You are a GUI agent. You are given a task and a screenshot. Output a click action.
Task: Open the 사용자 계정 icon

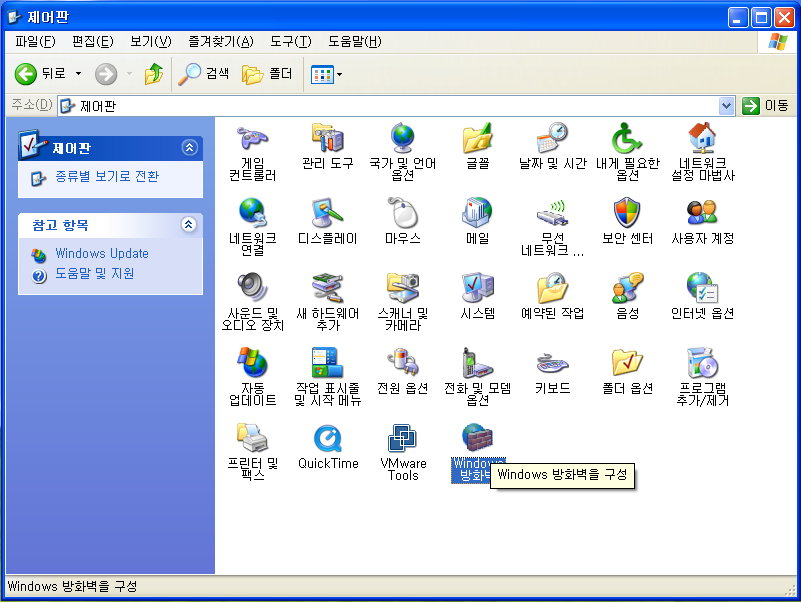pyautogui.click(x=702, y=213)
